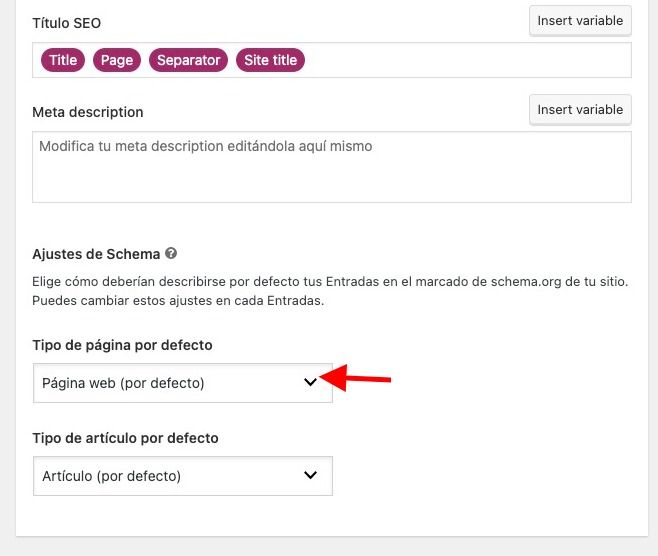Select the Title variable tag
Screen dimensions: 658x556
point(63,60)
